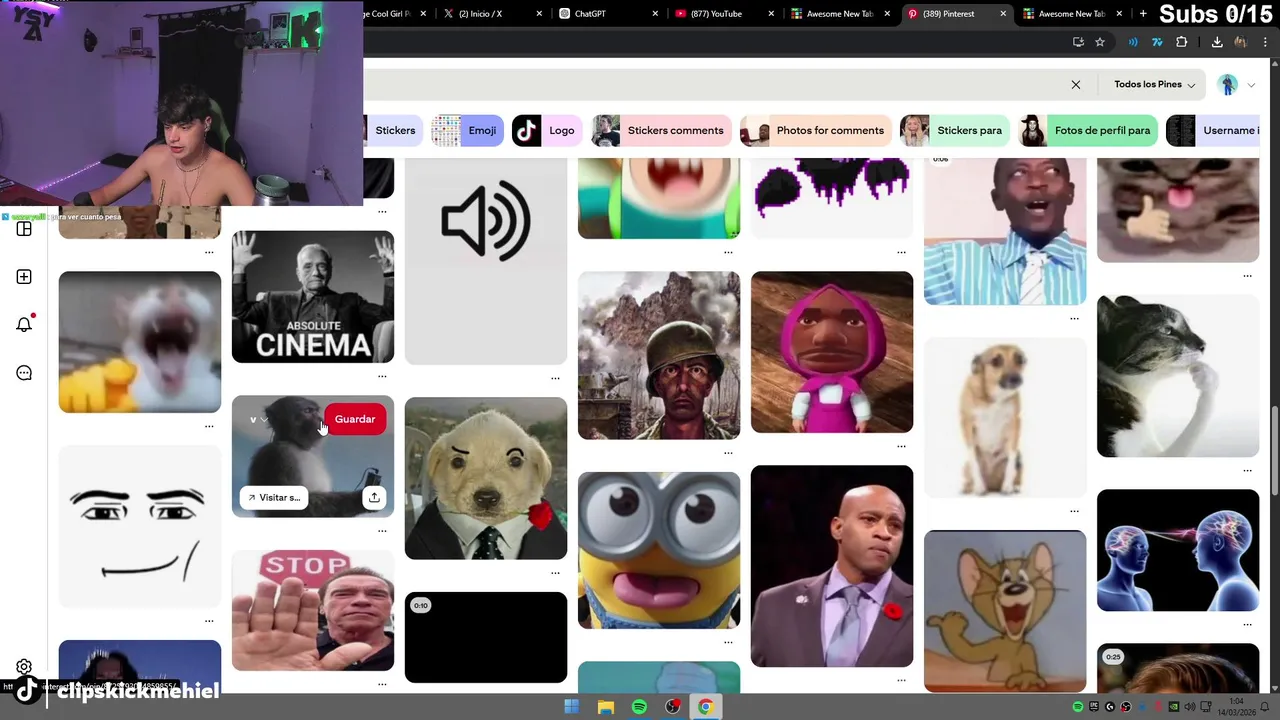Screen dimensions: 1280x720
Task: Select the Fotos de perfil para chip
Action: click(x=1088, y=130)
